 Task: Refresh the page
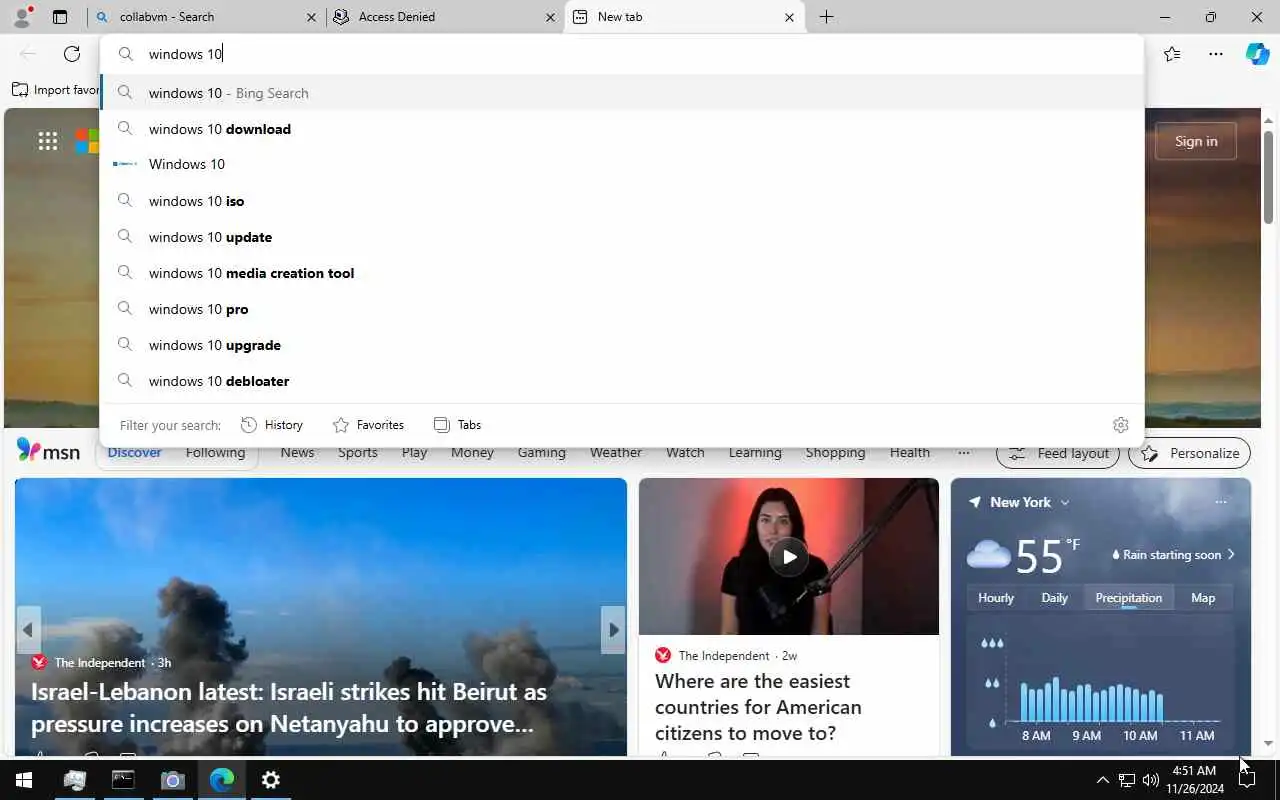72,54
